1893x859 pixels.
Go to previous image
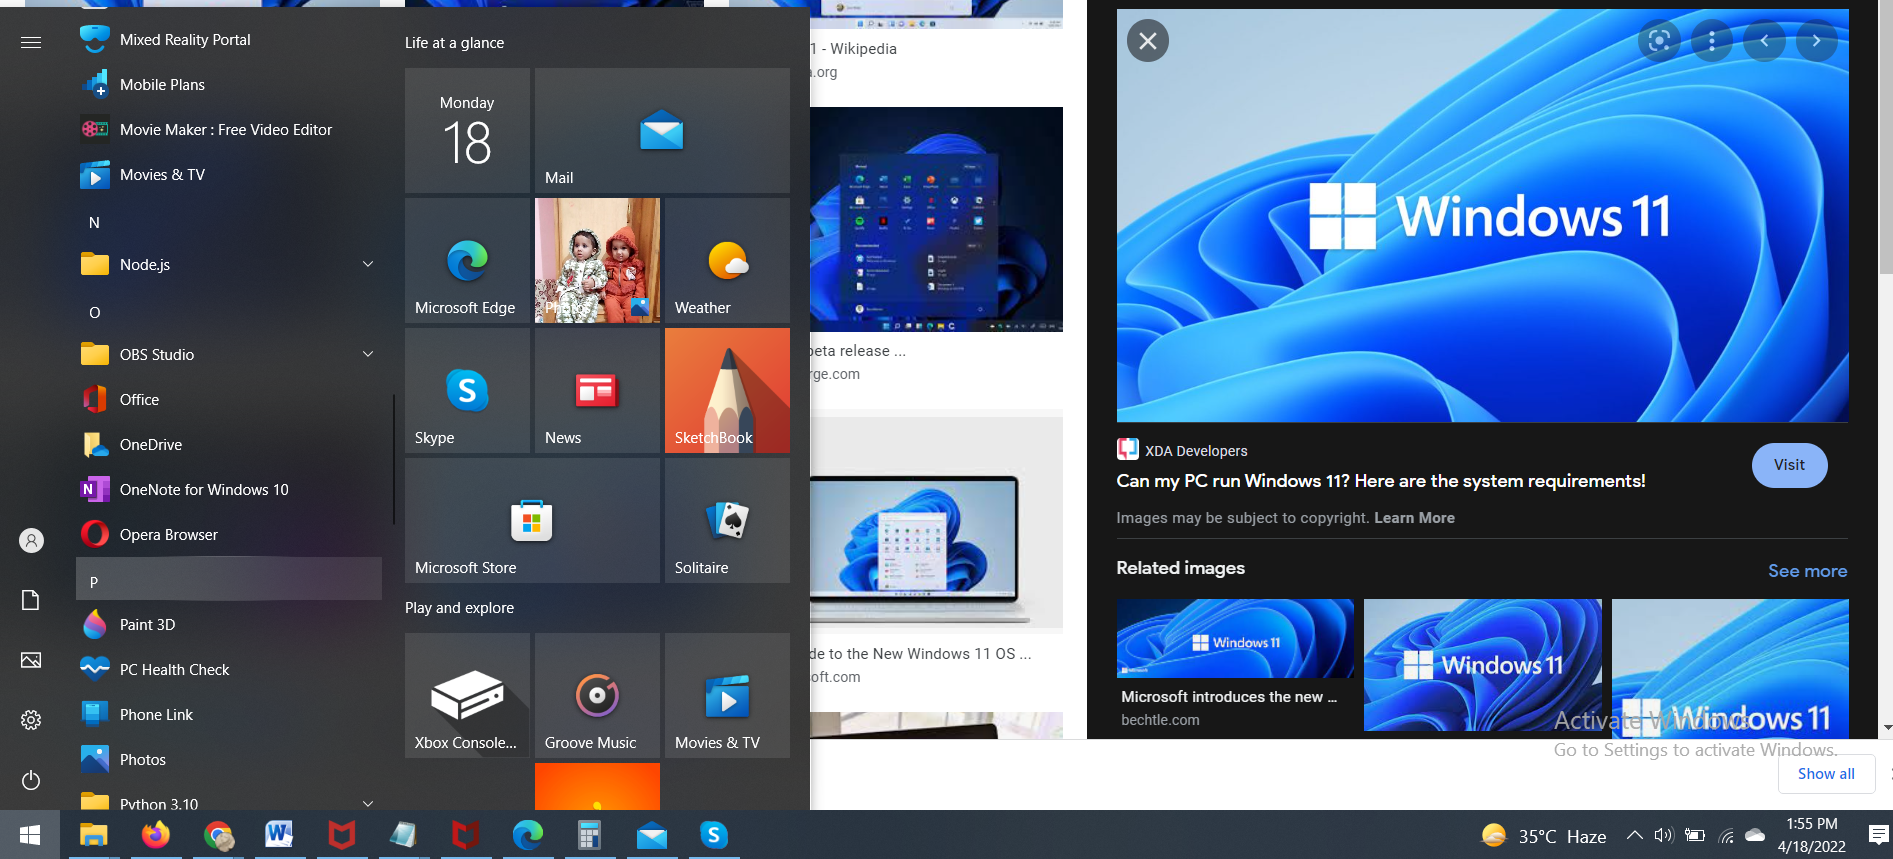[1764, 41]
